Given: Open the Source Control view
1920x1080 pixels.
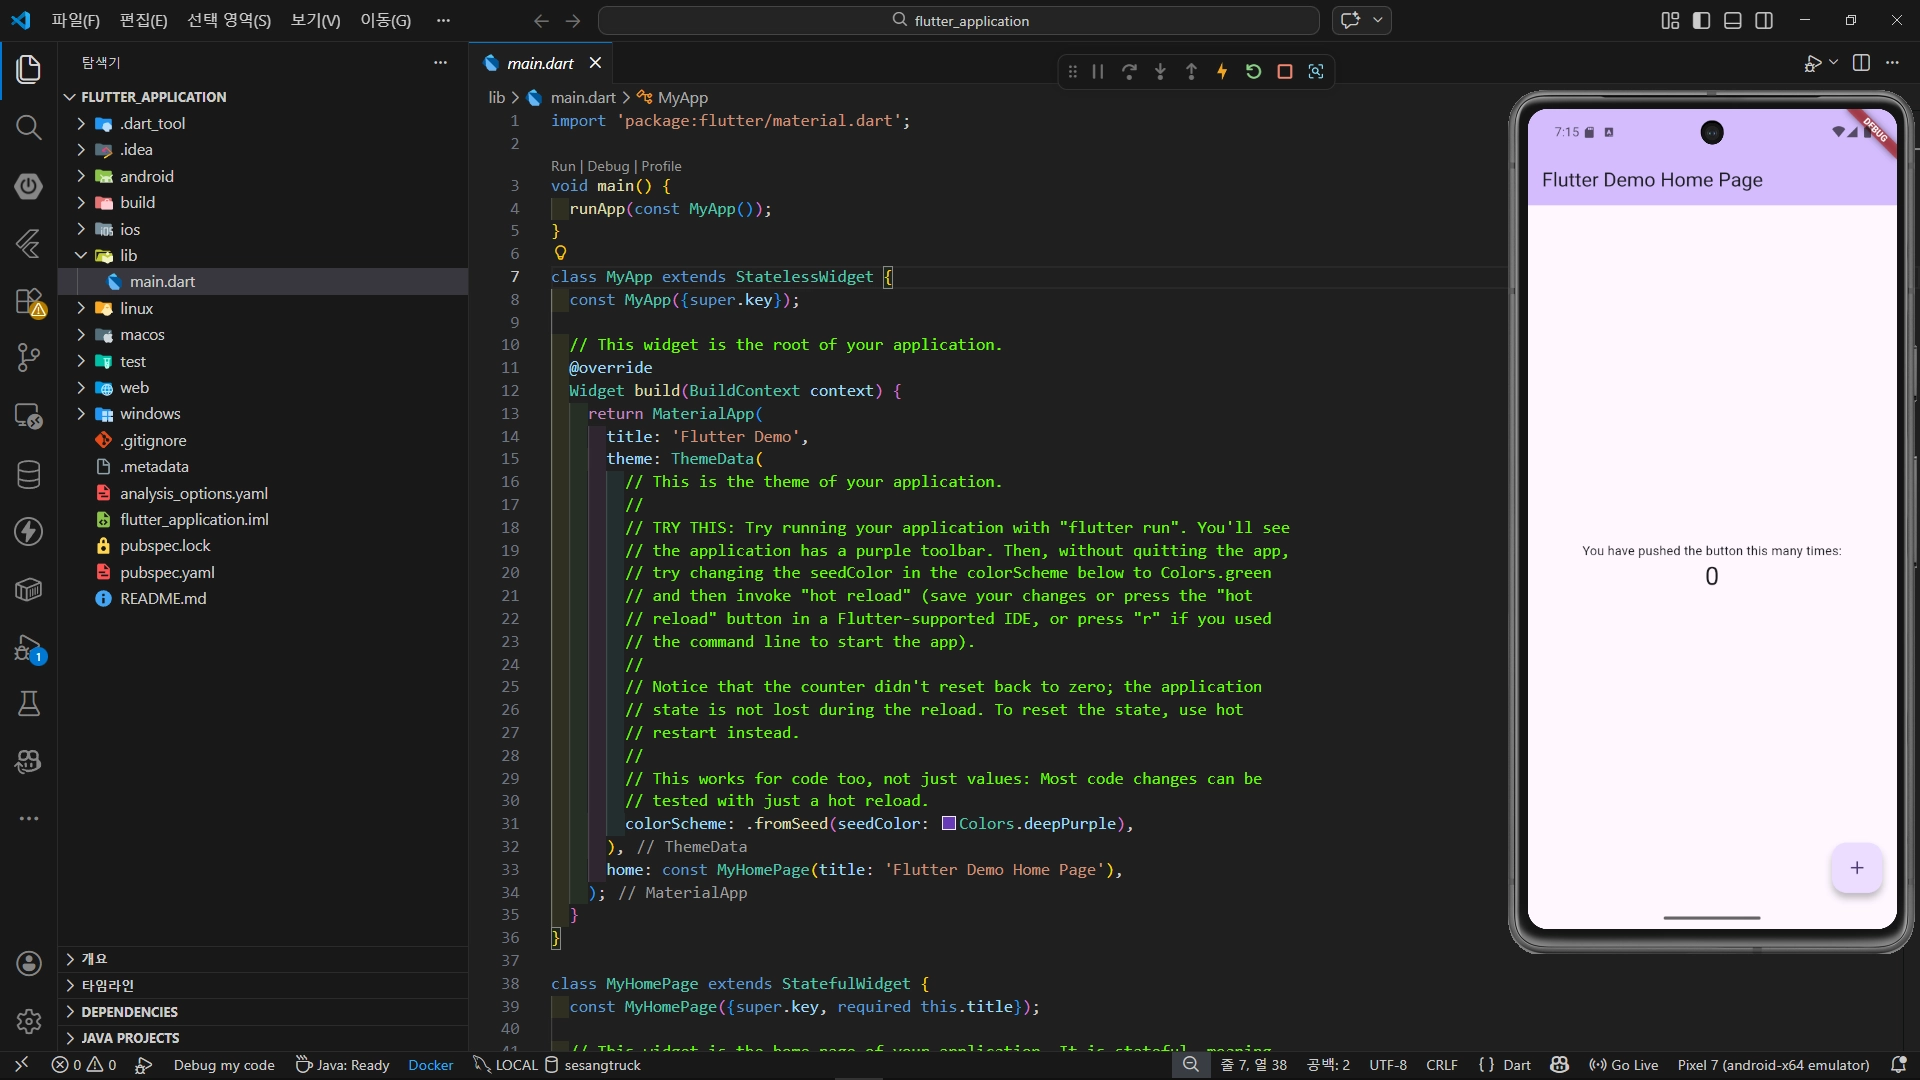Looking at the screenshot, I should (x=28, y=357).
